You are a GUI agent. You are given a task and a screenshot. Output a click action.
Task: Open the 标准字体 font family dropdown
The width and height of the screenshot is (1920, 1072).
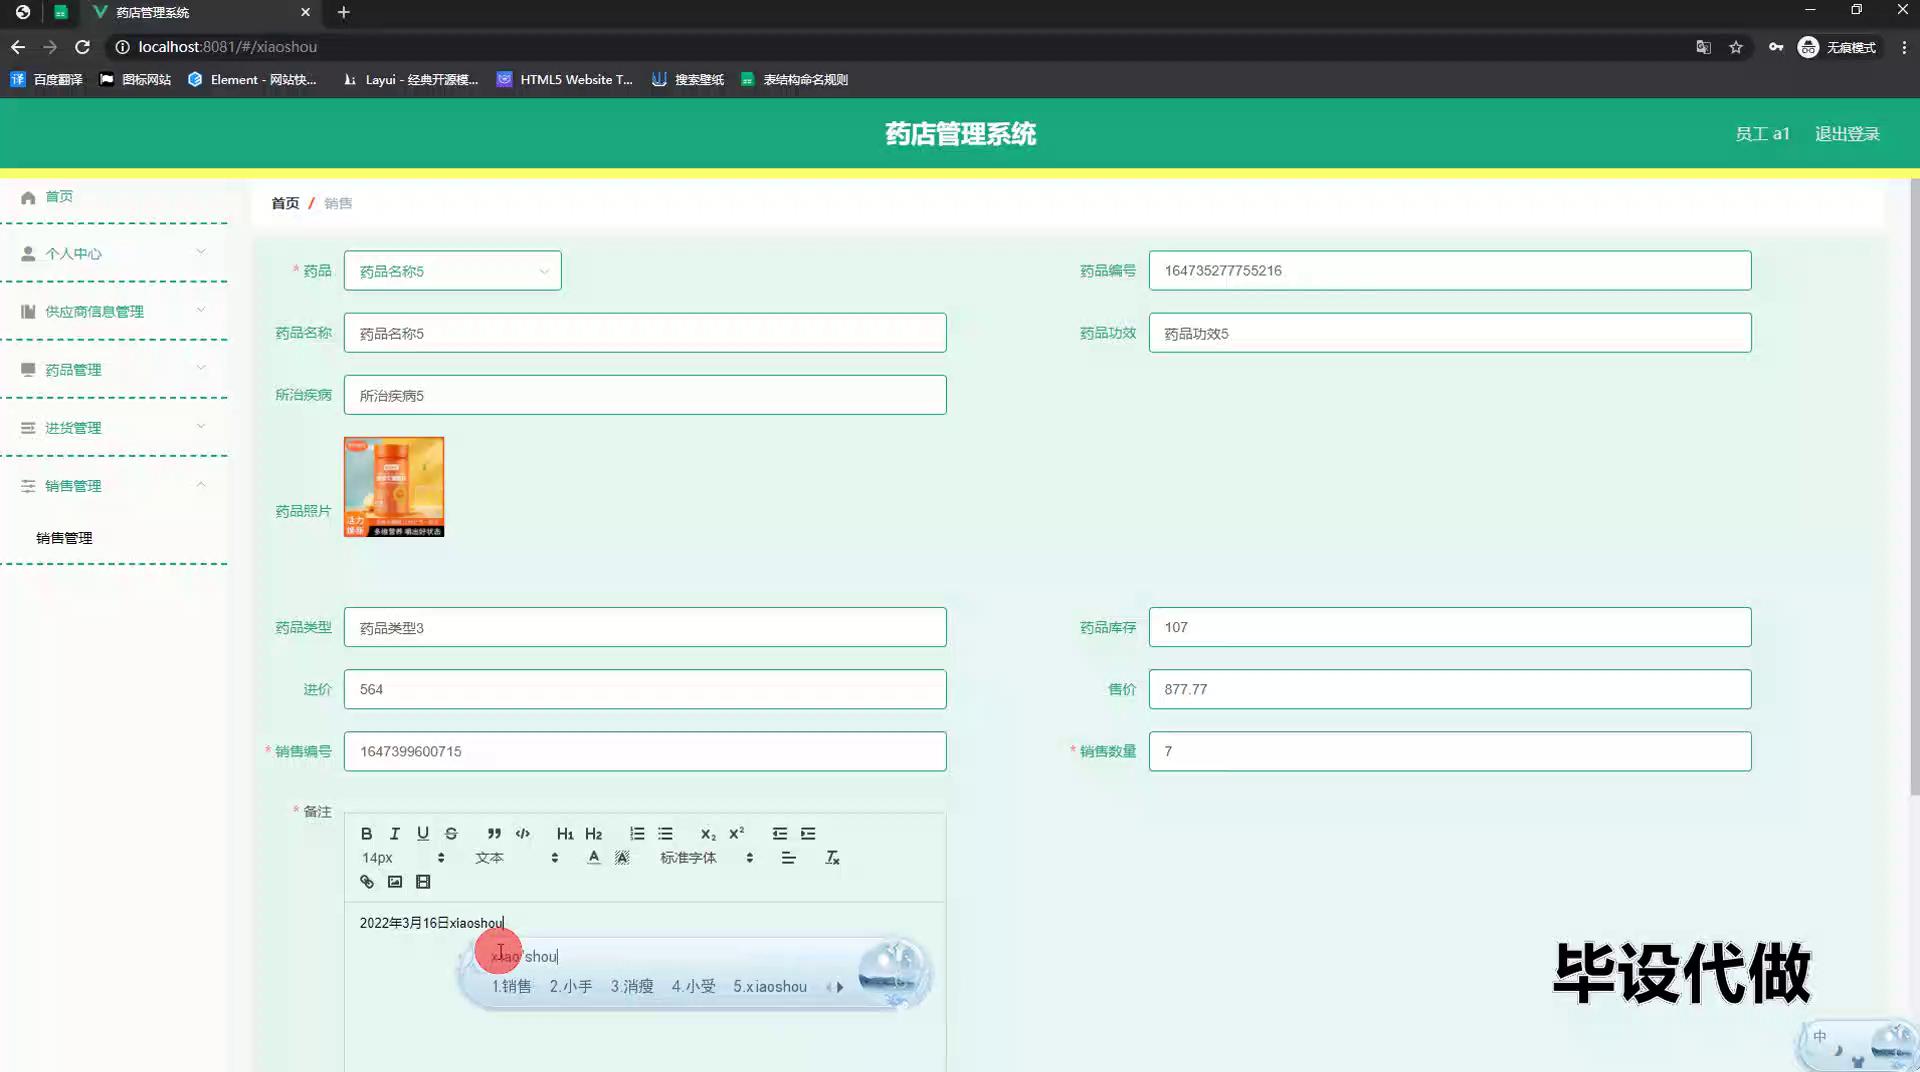706,857
